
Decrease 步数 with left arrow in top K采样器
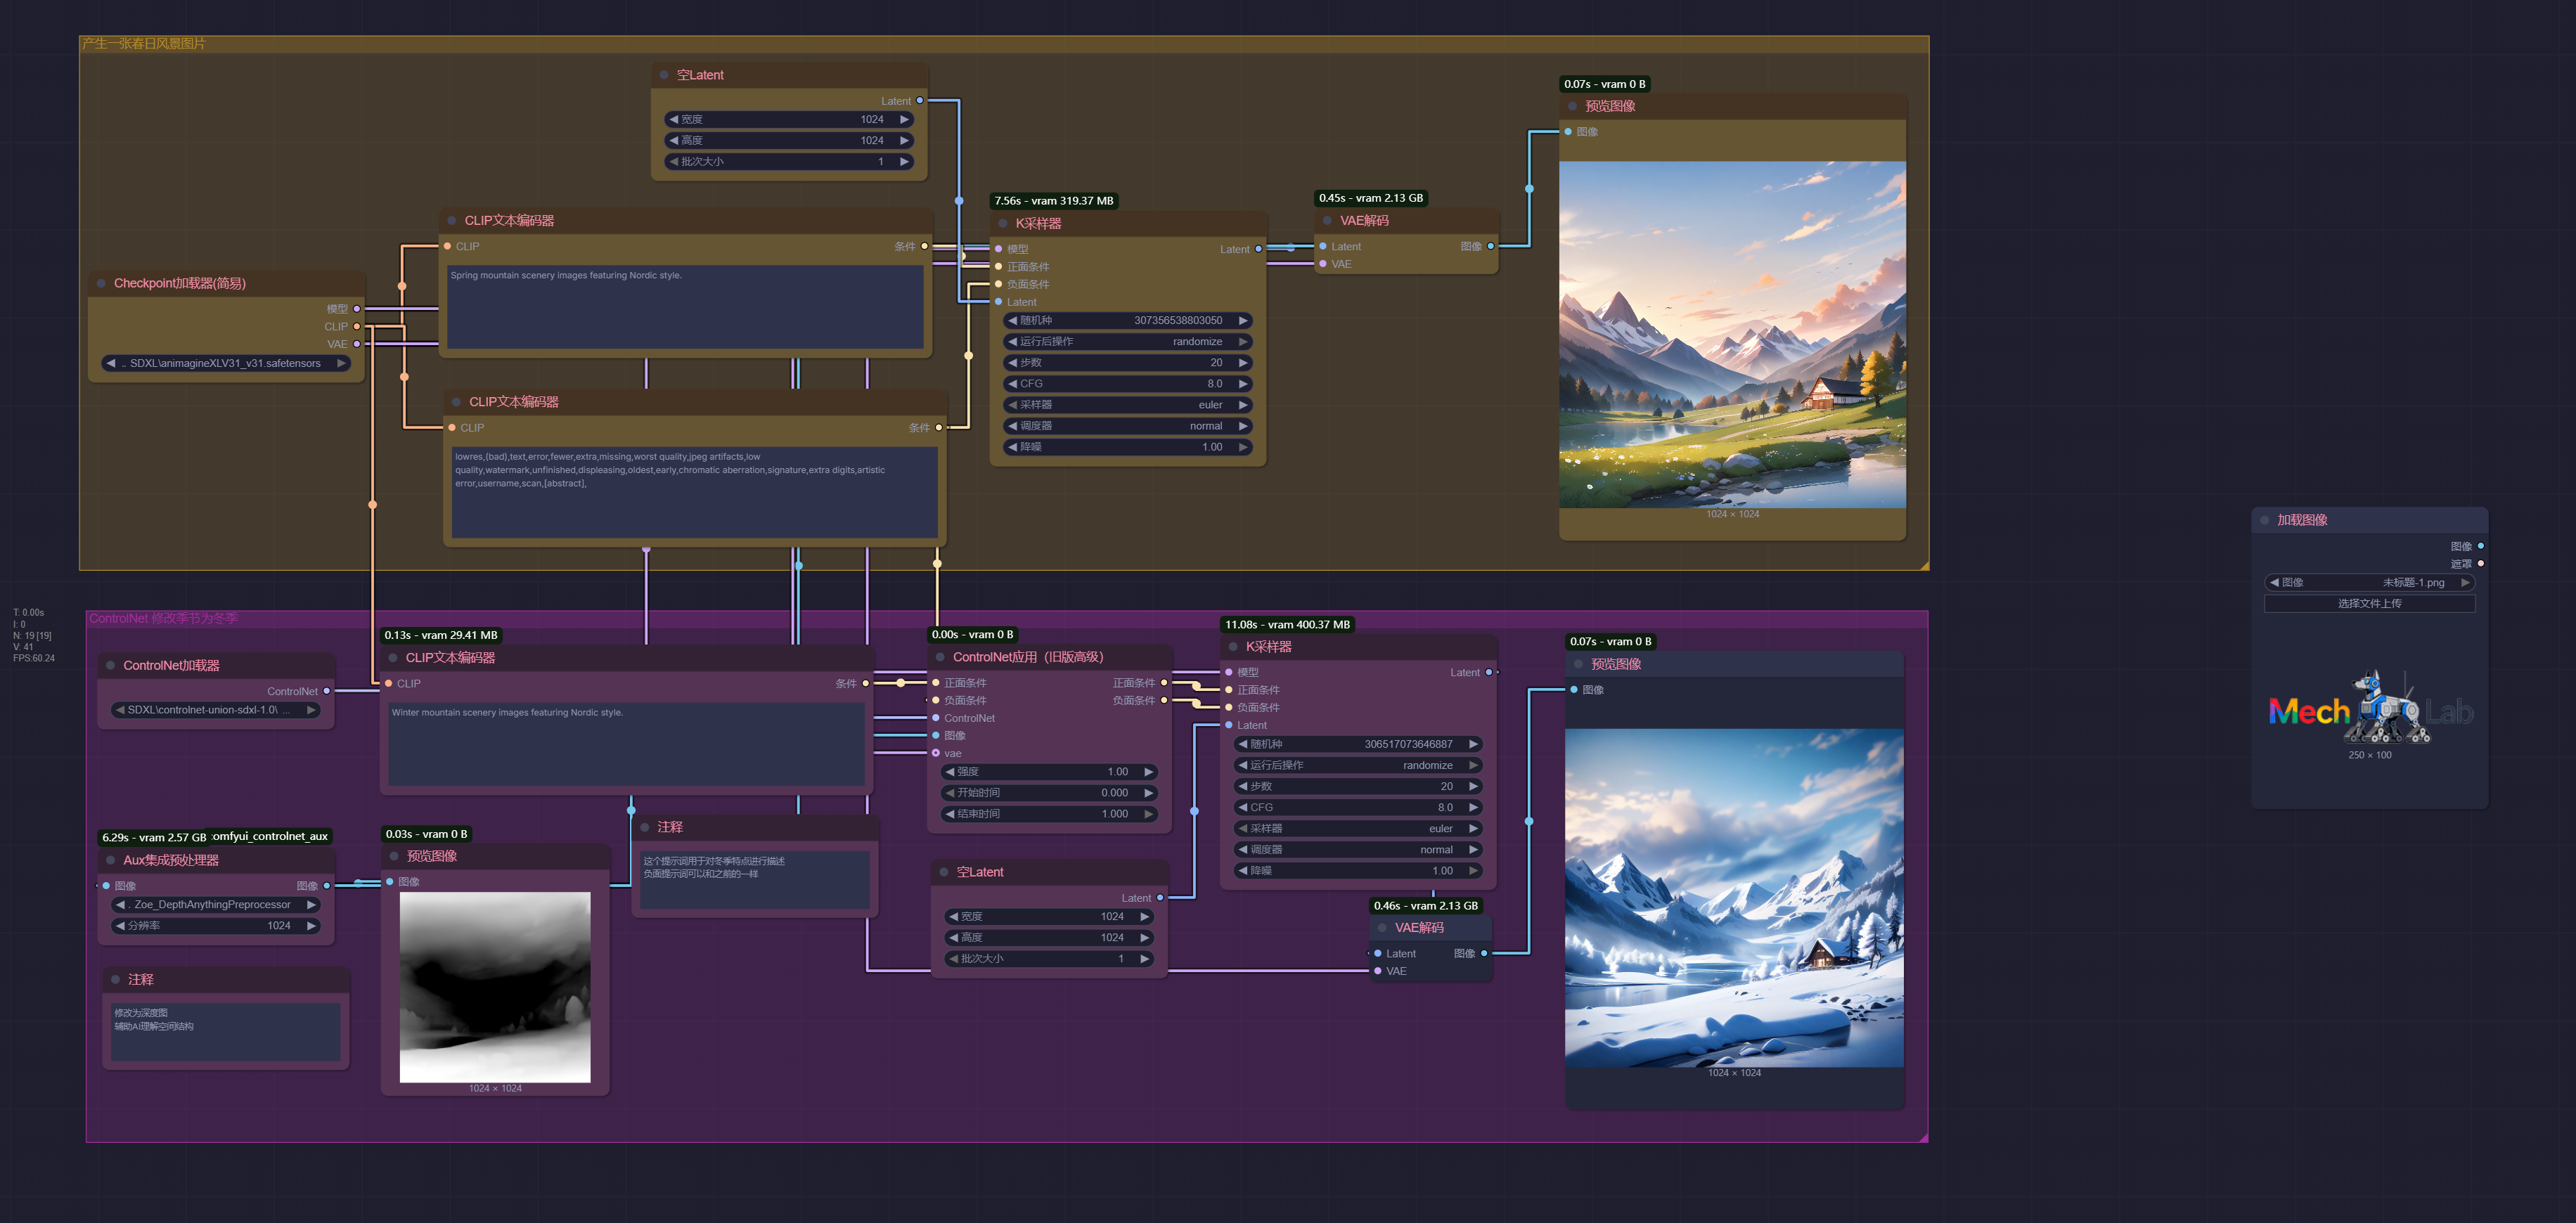coord(1012,363)
